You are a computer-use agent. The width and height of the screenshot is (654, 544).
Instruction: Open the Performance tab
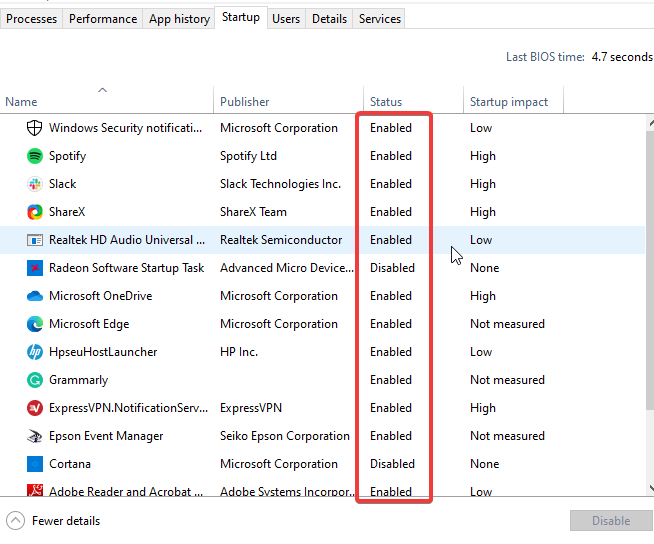click(103, 19)
